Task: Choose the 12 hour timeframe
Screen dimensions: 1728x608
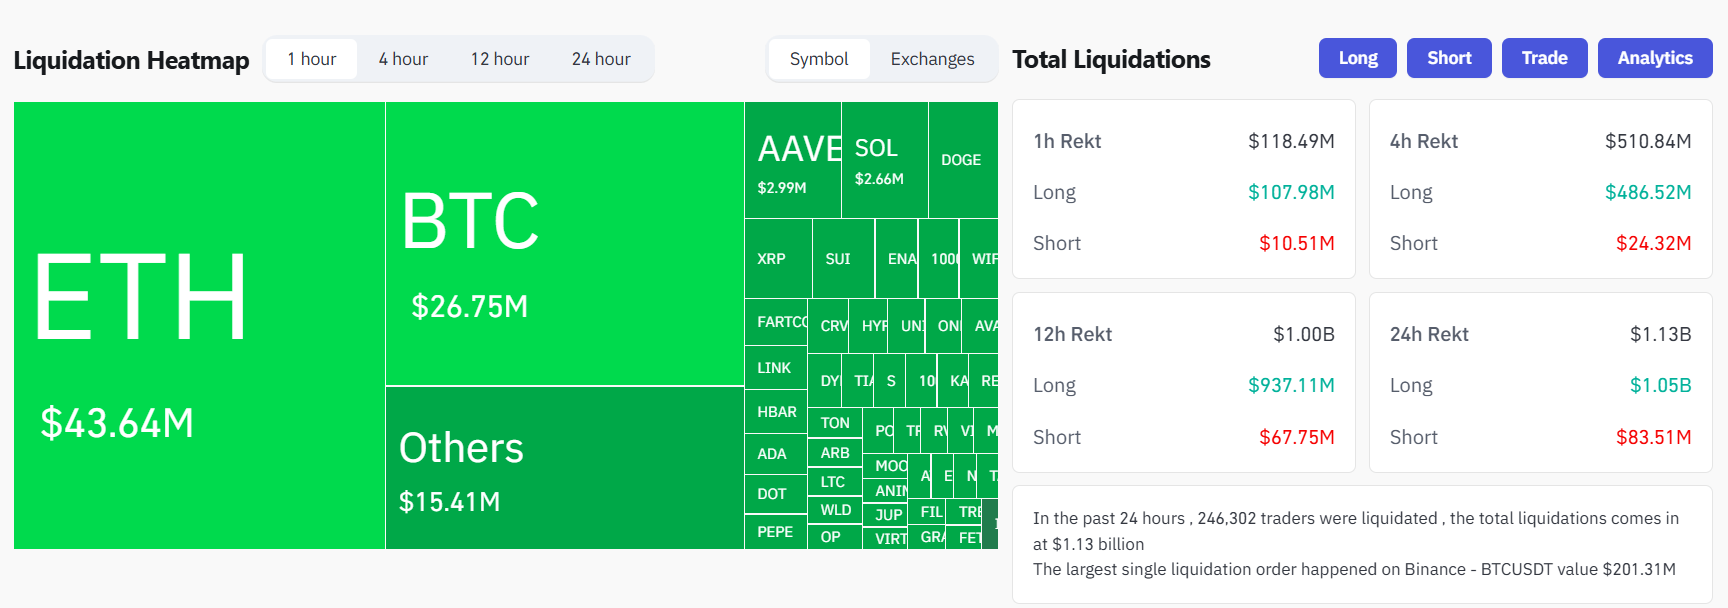Action: coord(500,59)
